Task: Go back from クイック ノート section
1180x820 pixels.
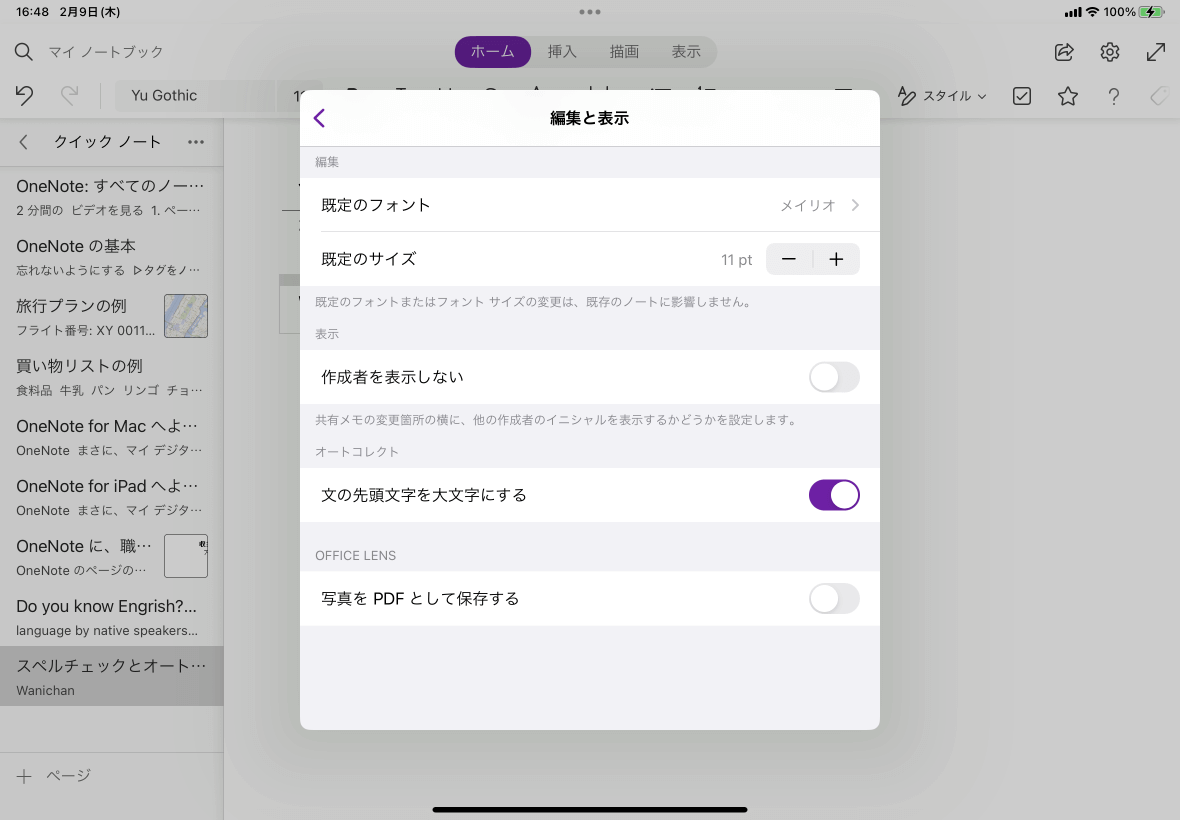Action: click(x=24, y=142)
